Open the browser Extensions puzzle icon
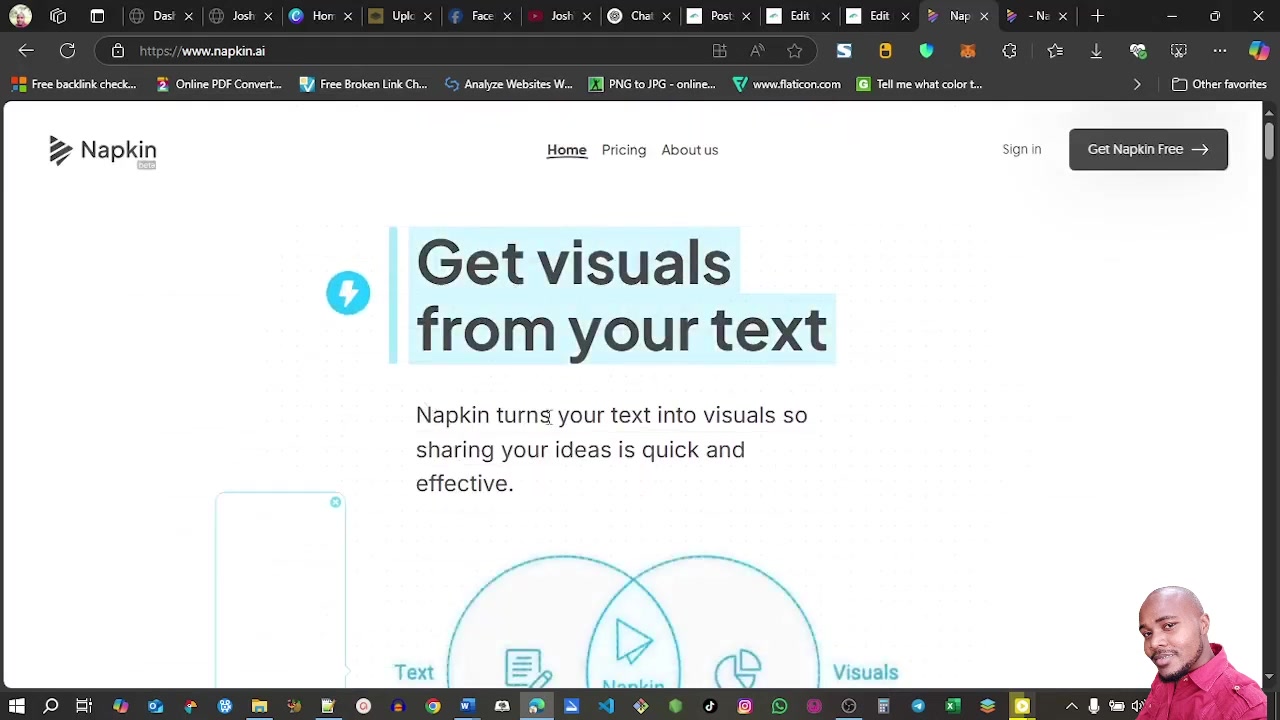The height and width of the screenshot is (720, 1280). (x=1009, y=51)
